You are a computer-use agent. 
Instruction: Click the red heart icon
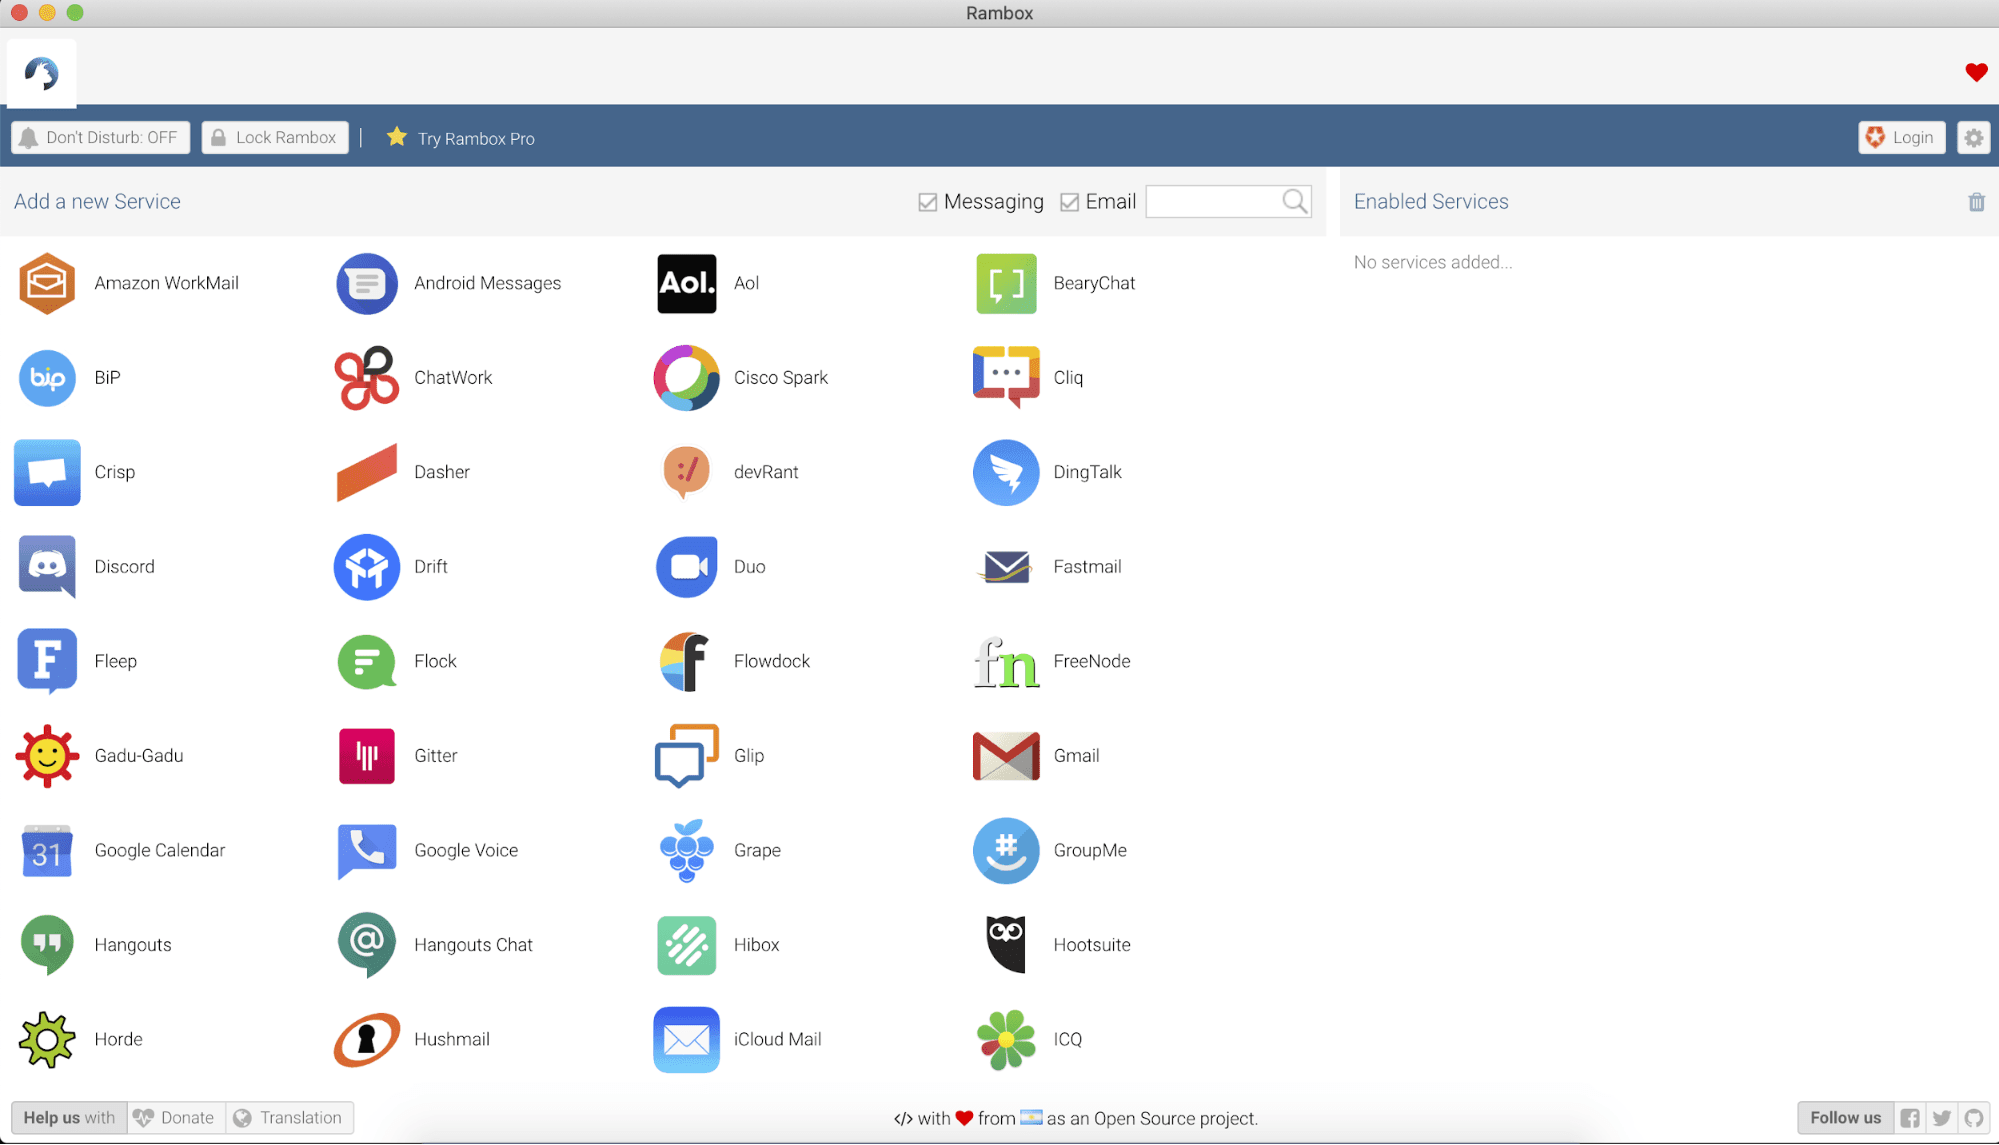coord(1976,72)
